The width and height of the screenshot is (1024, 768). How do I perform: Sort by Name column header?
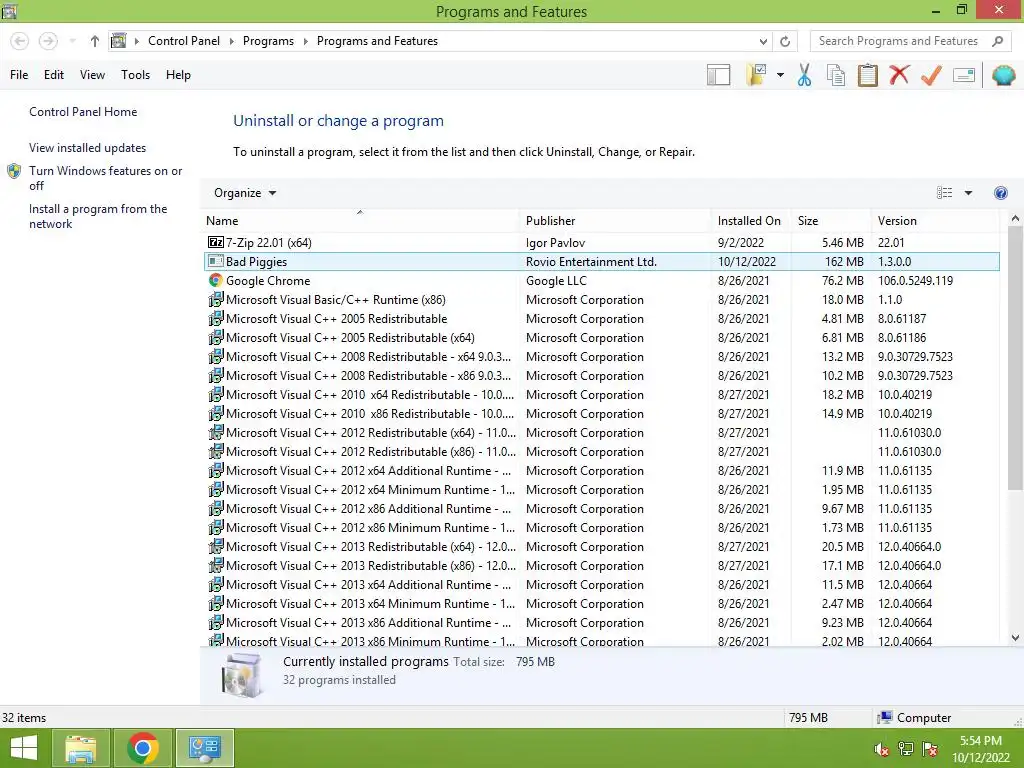359,221
